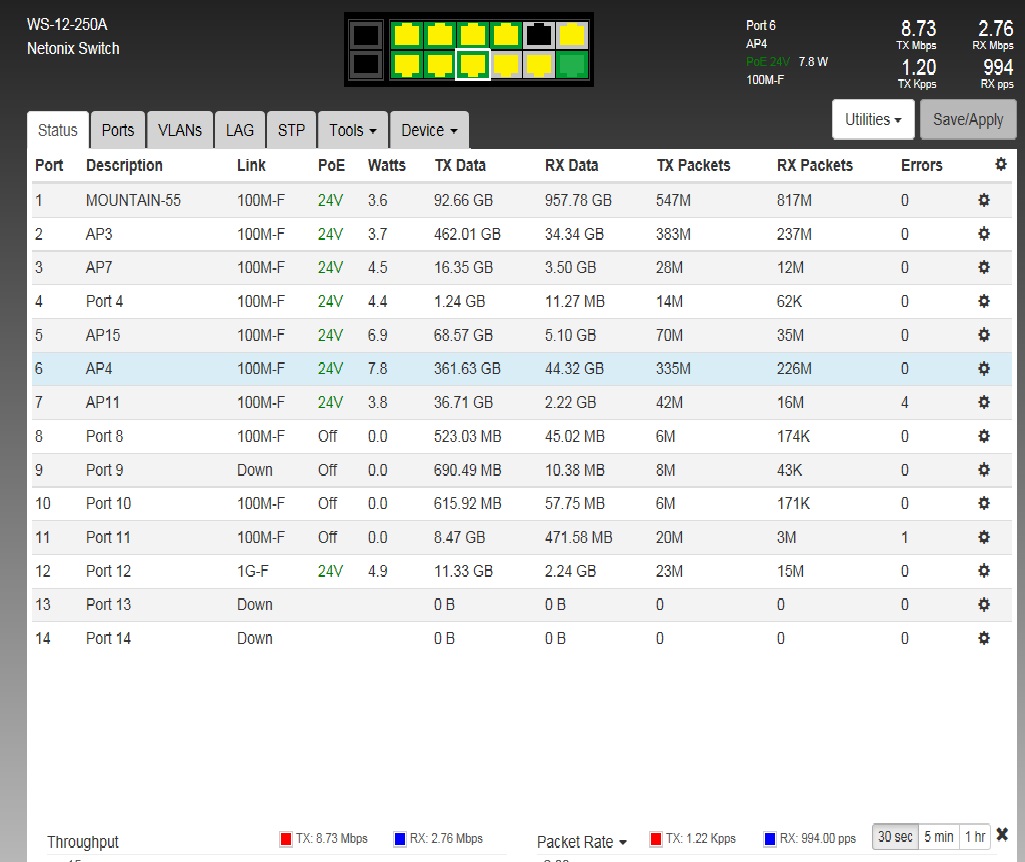Switch to the VLANs tab
The height and width of the screenshot is (862, 1025).
[179, 130]
